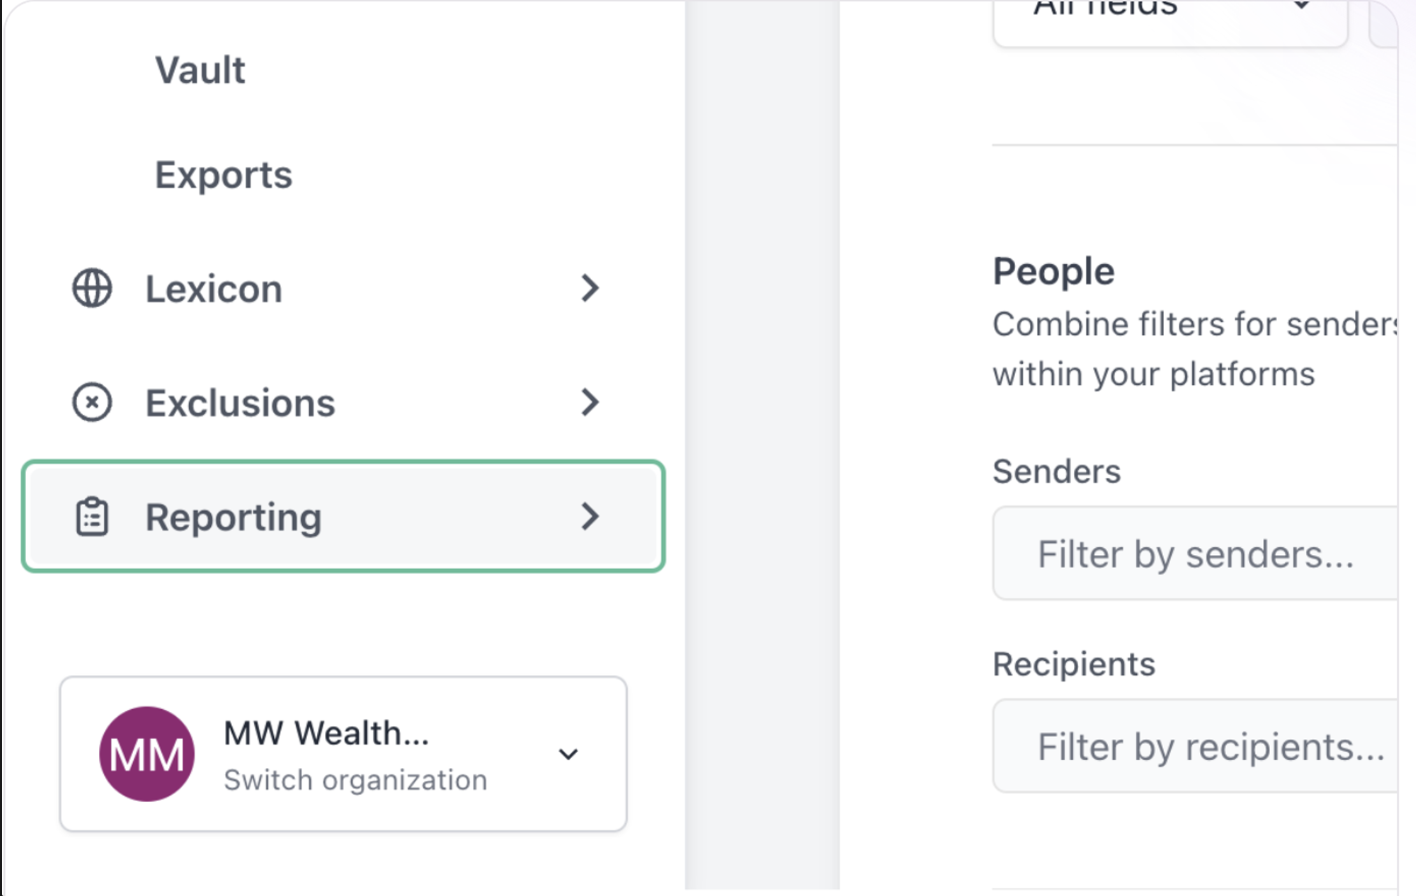The height and width of the screenshot is (896, 1416).
Task: Click the purple MM organization avatar
Action: [147, 754]
